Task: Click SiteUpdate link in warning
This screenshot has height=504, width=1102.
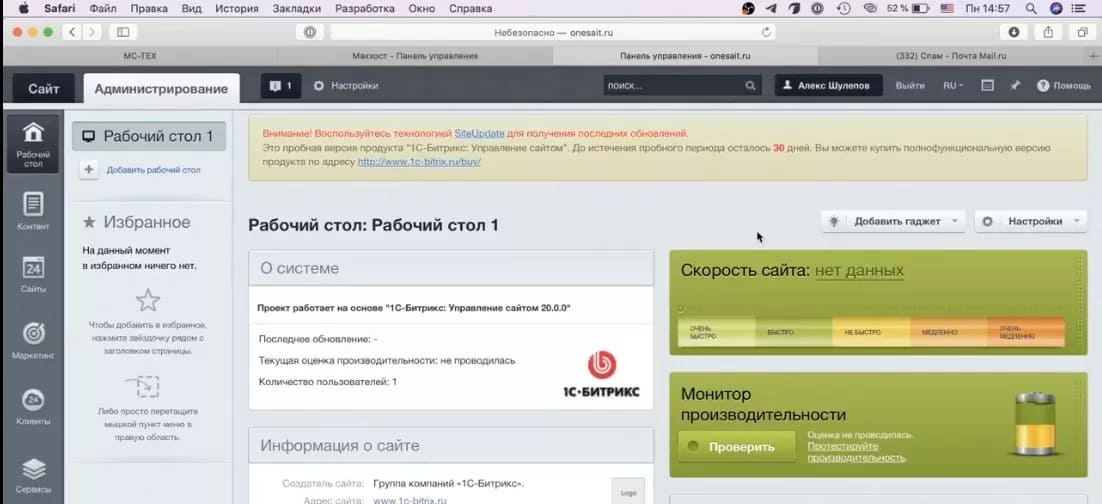Action: click(479, 133)
